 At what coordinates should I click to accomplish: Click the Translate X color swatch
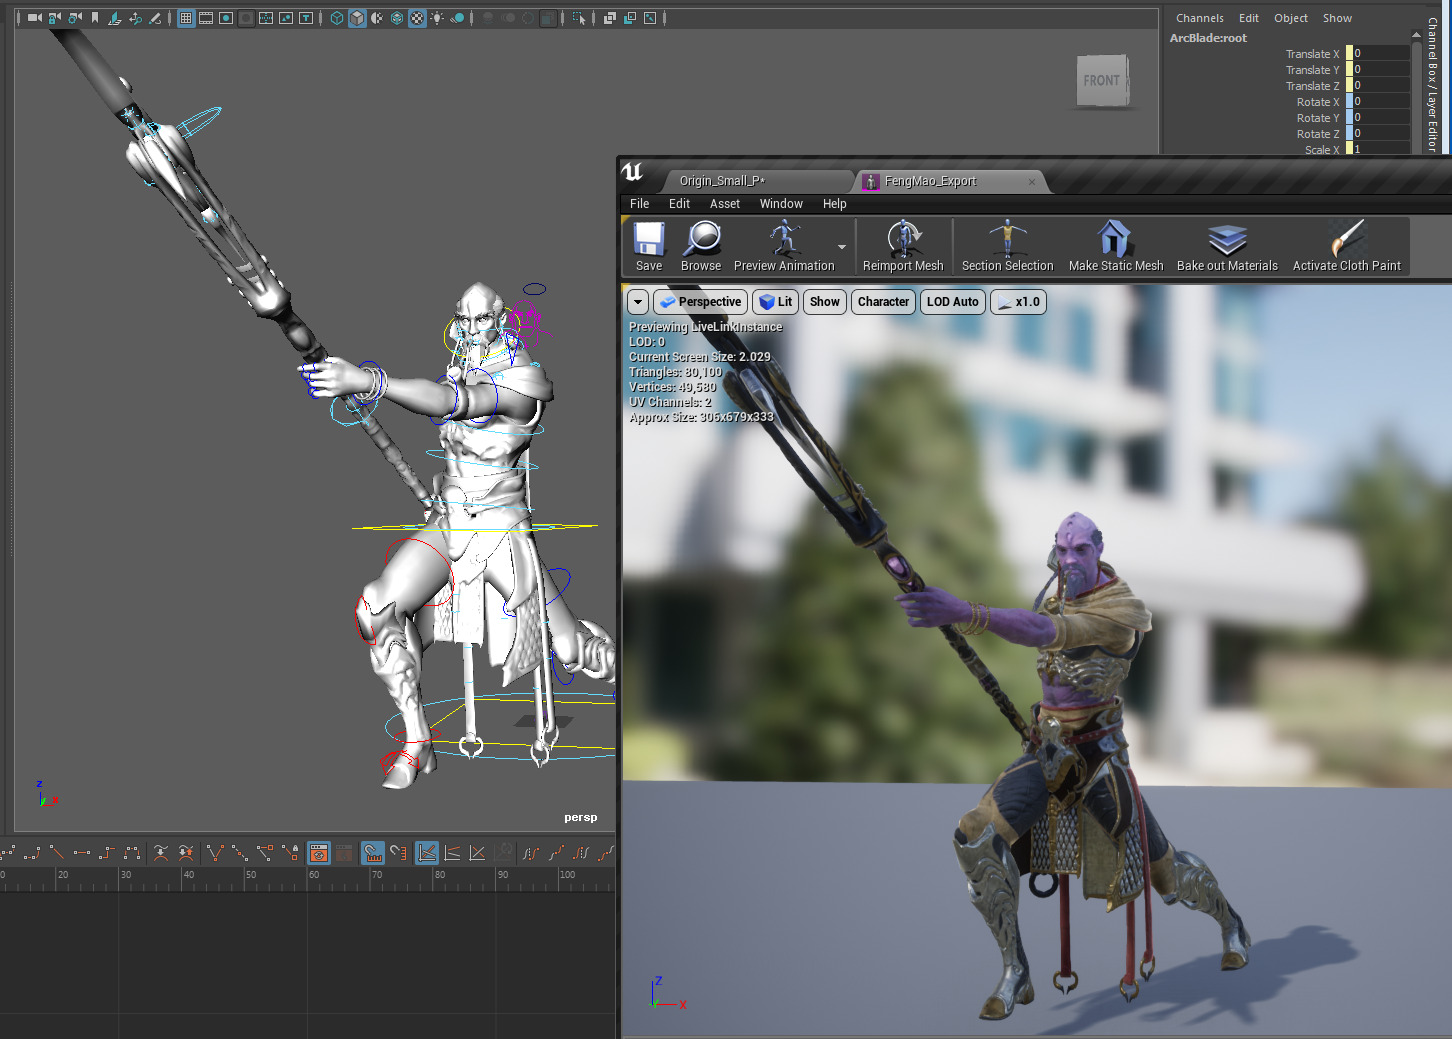point(1349,54)
